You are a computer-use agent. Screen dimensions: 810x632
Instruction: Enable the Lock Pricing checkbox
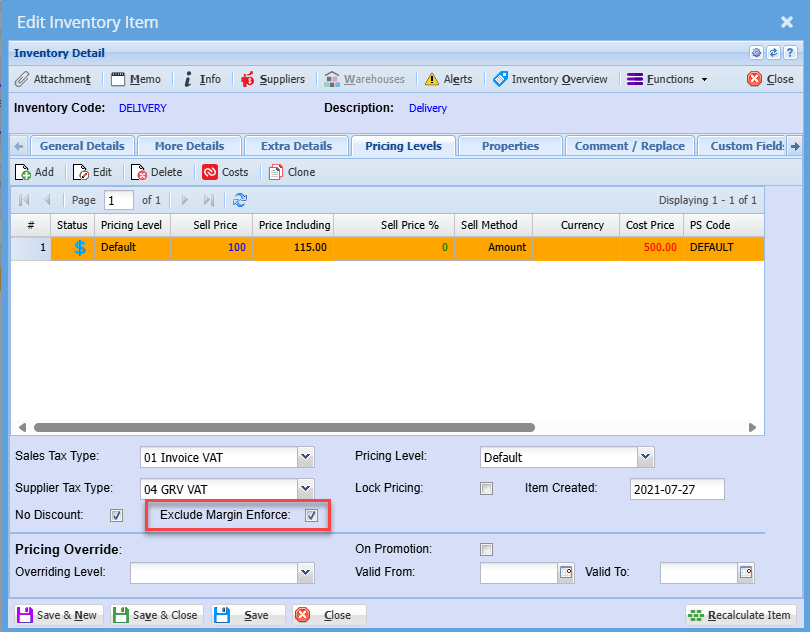click(487, 489)
